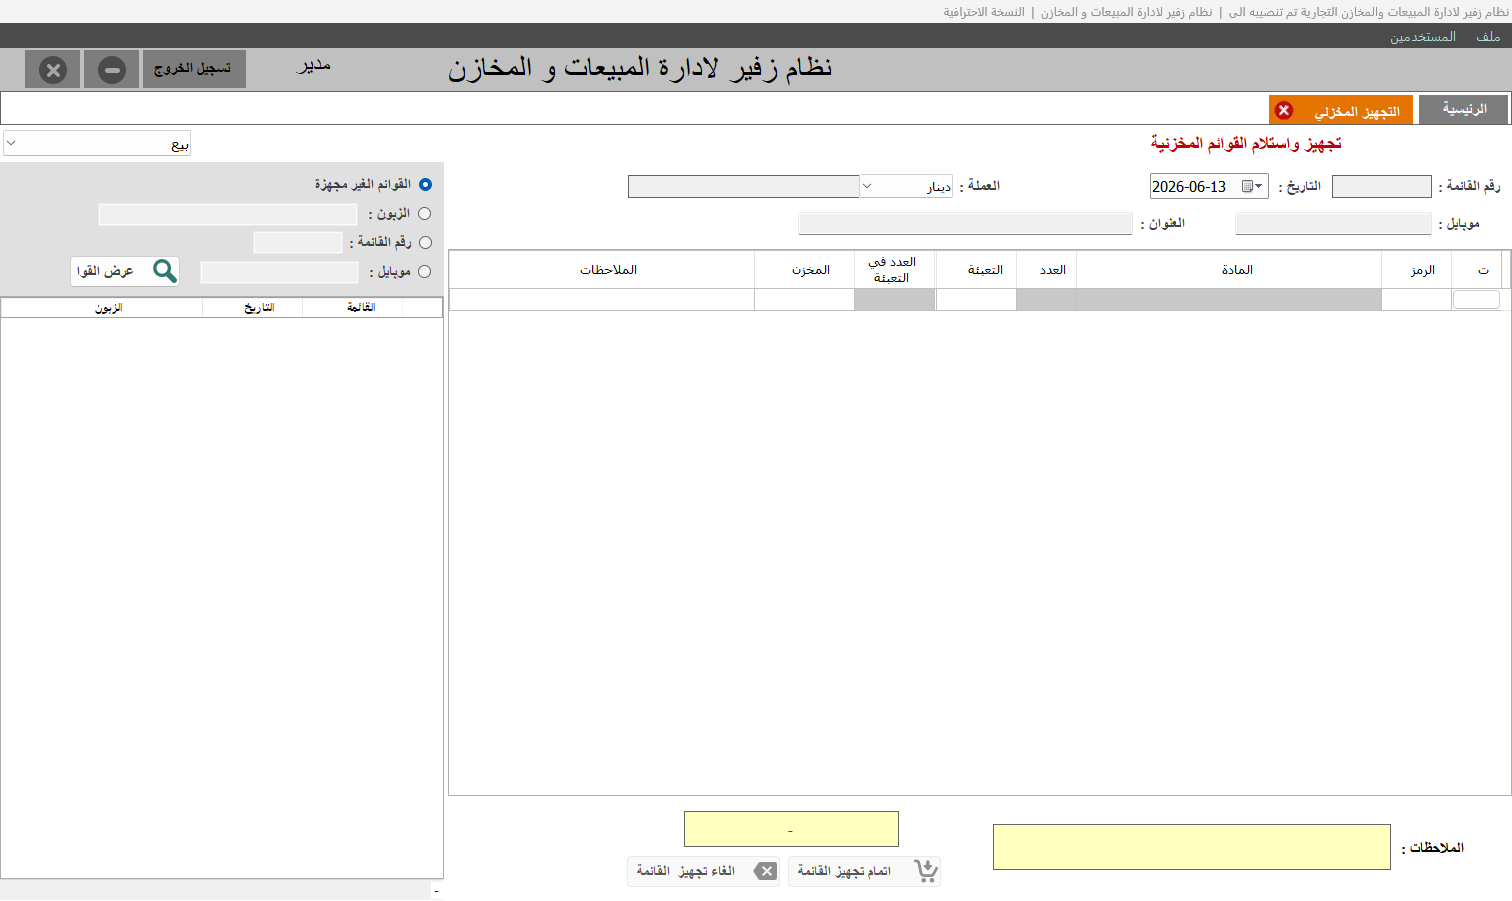Click the yellow الملاحظات notes box
This screenshot has width=1512, height=901.
1192,847
